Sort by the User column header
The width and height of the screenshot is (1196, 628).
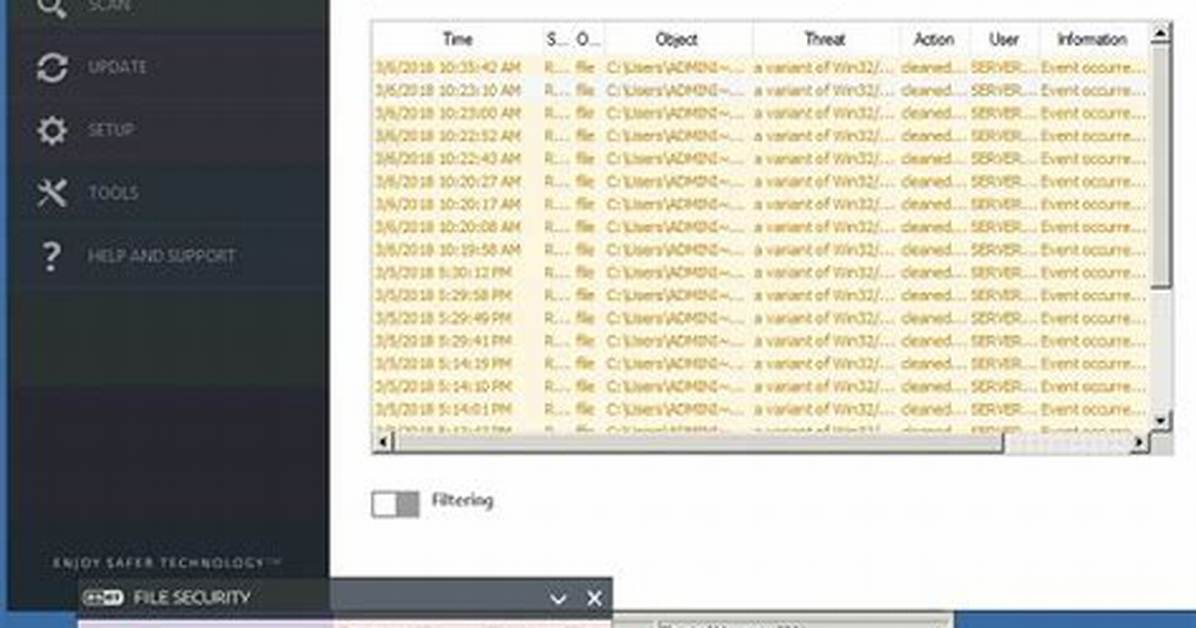1004,39
